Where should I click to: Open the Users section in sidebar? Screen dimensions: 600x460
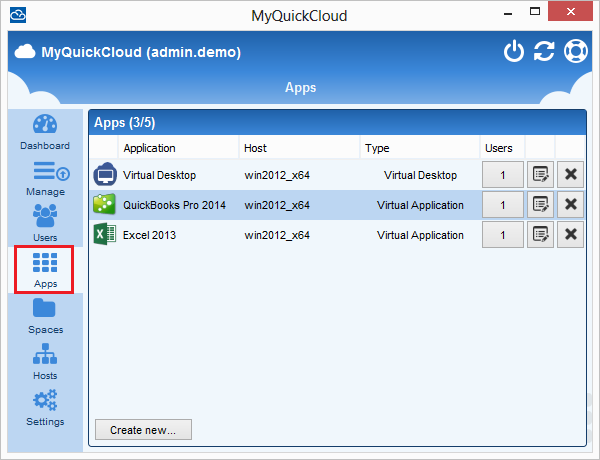(45, 223)
